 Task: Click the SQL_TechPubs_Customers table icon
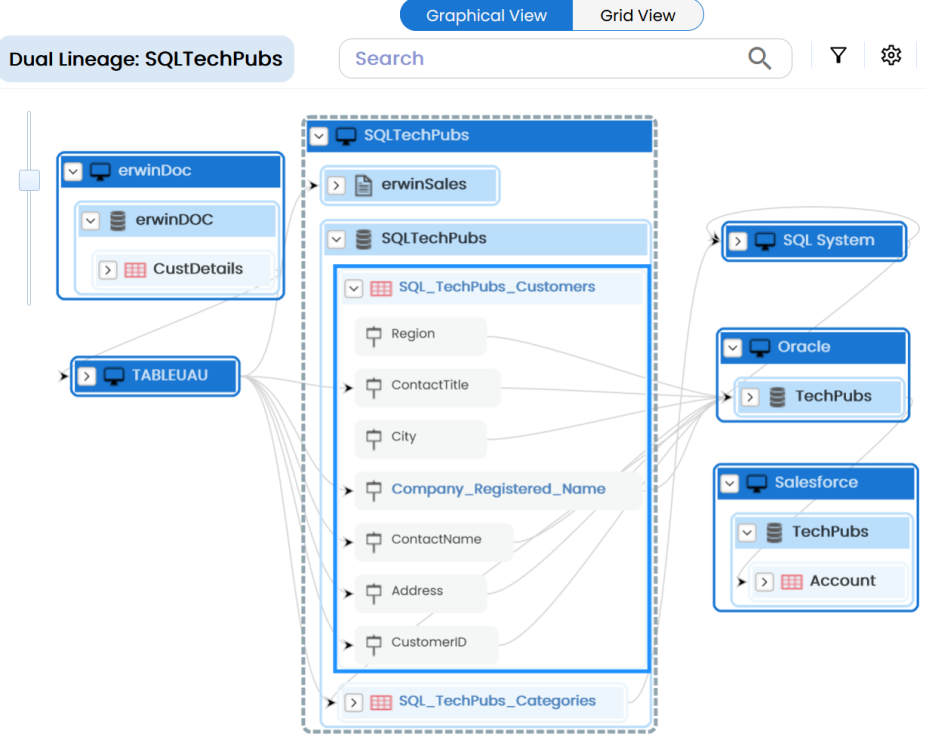[x=381, y=289]
